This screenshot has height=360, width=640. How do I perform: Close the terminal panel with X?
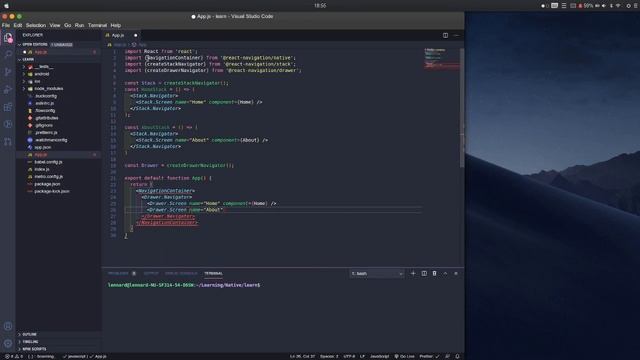(x=456, y=273)
